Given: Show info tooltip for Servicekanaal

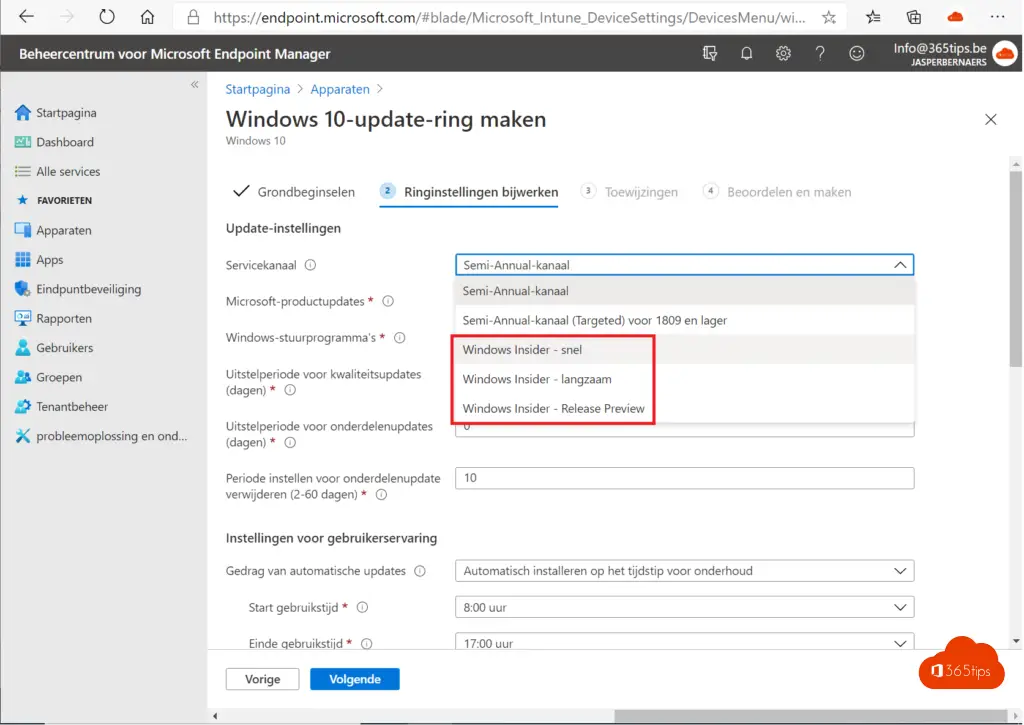Looking at the screenshot, I should pos(311,265).
